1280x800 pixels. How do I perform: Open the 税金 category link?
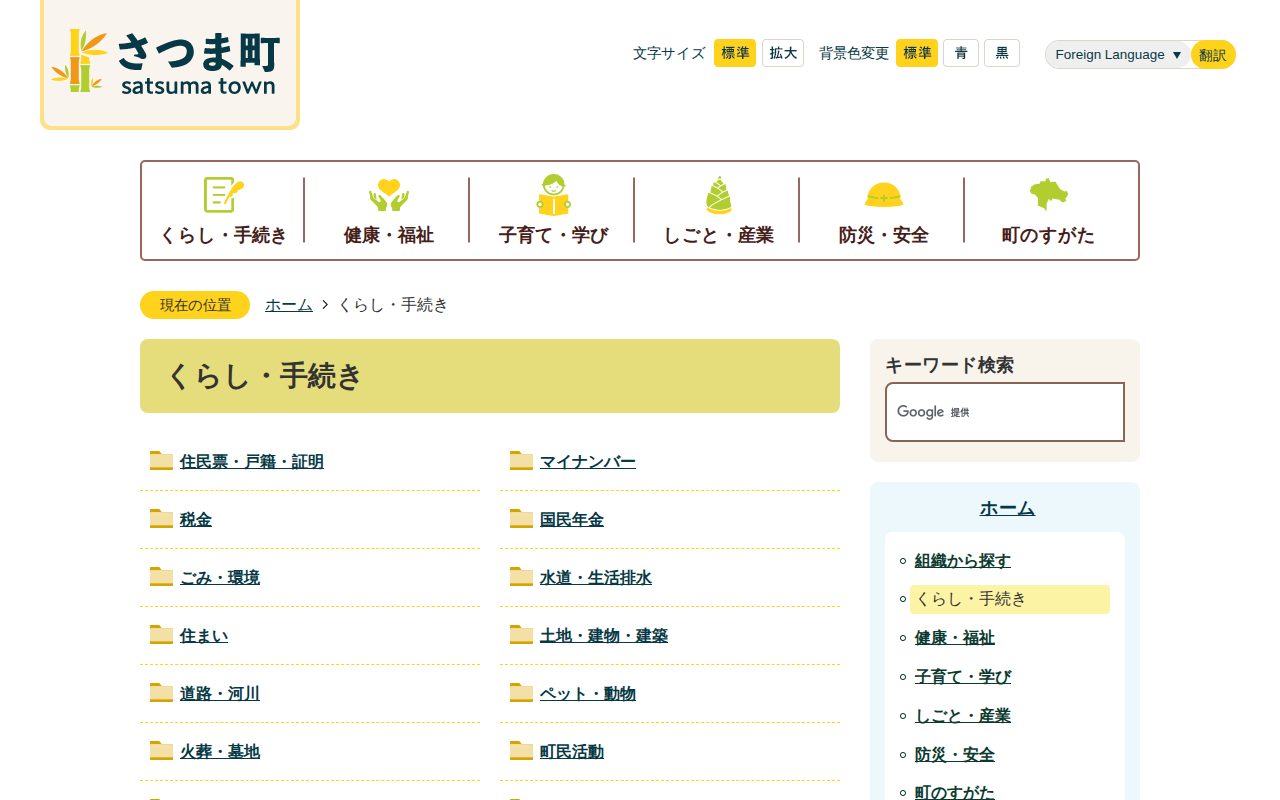pyautogui.click(x=196, y=520)
